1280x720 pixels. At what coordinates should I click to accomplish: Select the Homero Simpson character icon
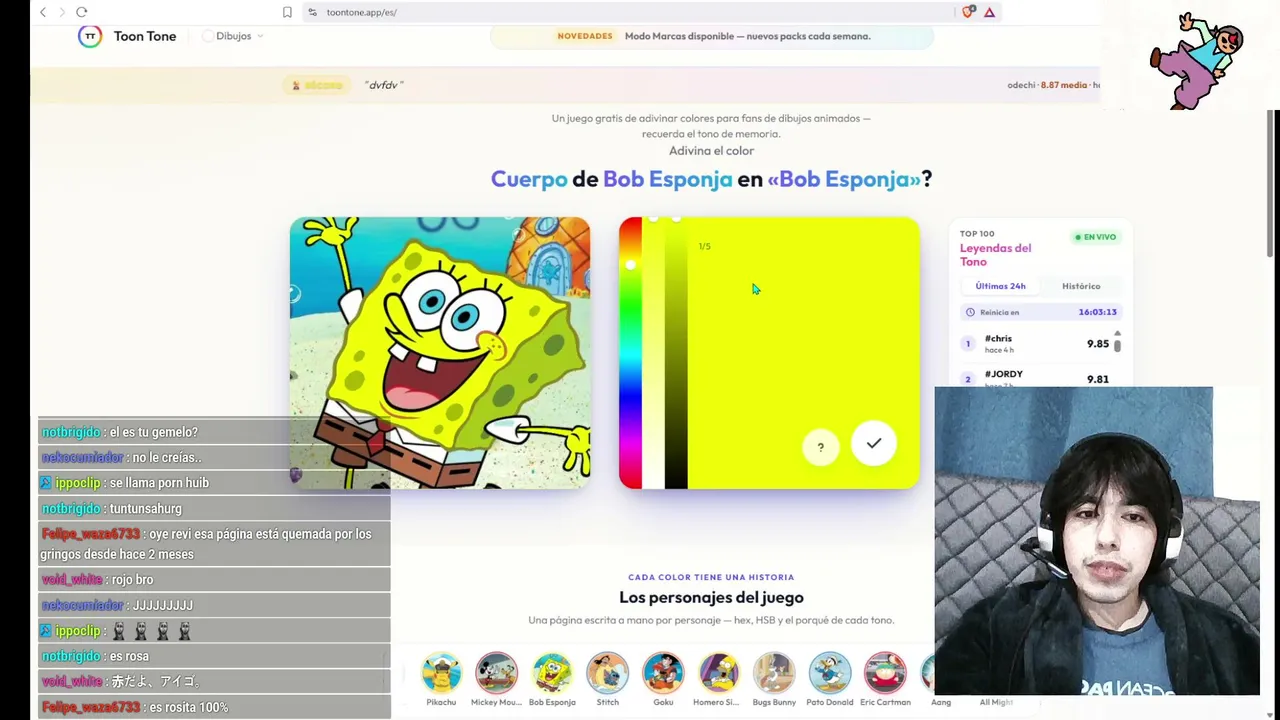718,673
